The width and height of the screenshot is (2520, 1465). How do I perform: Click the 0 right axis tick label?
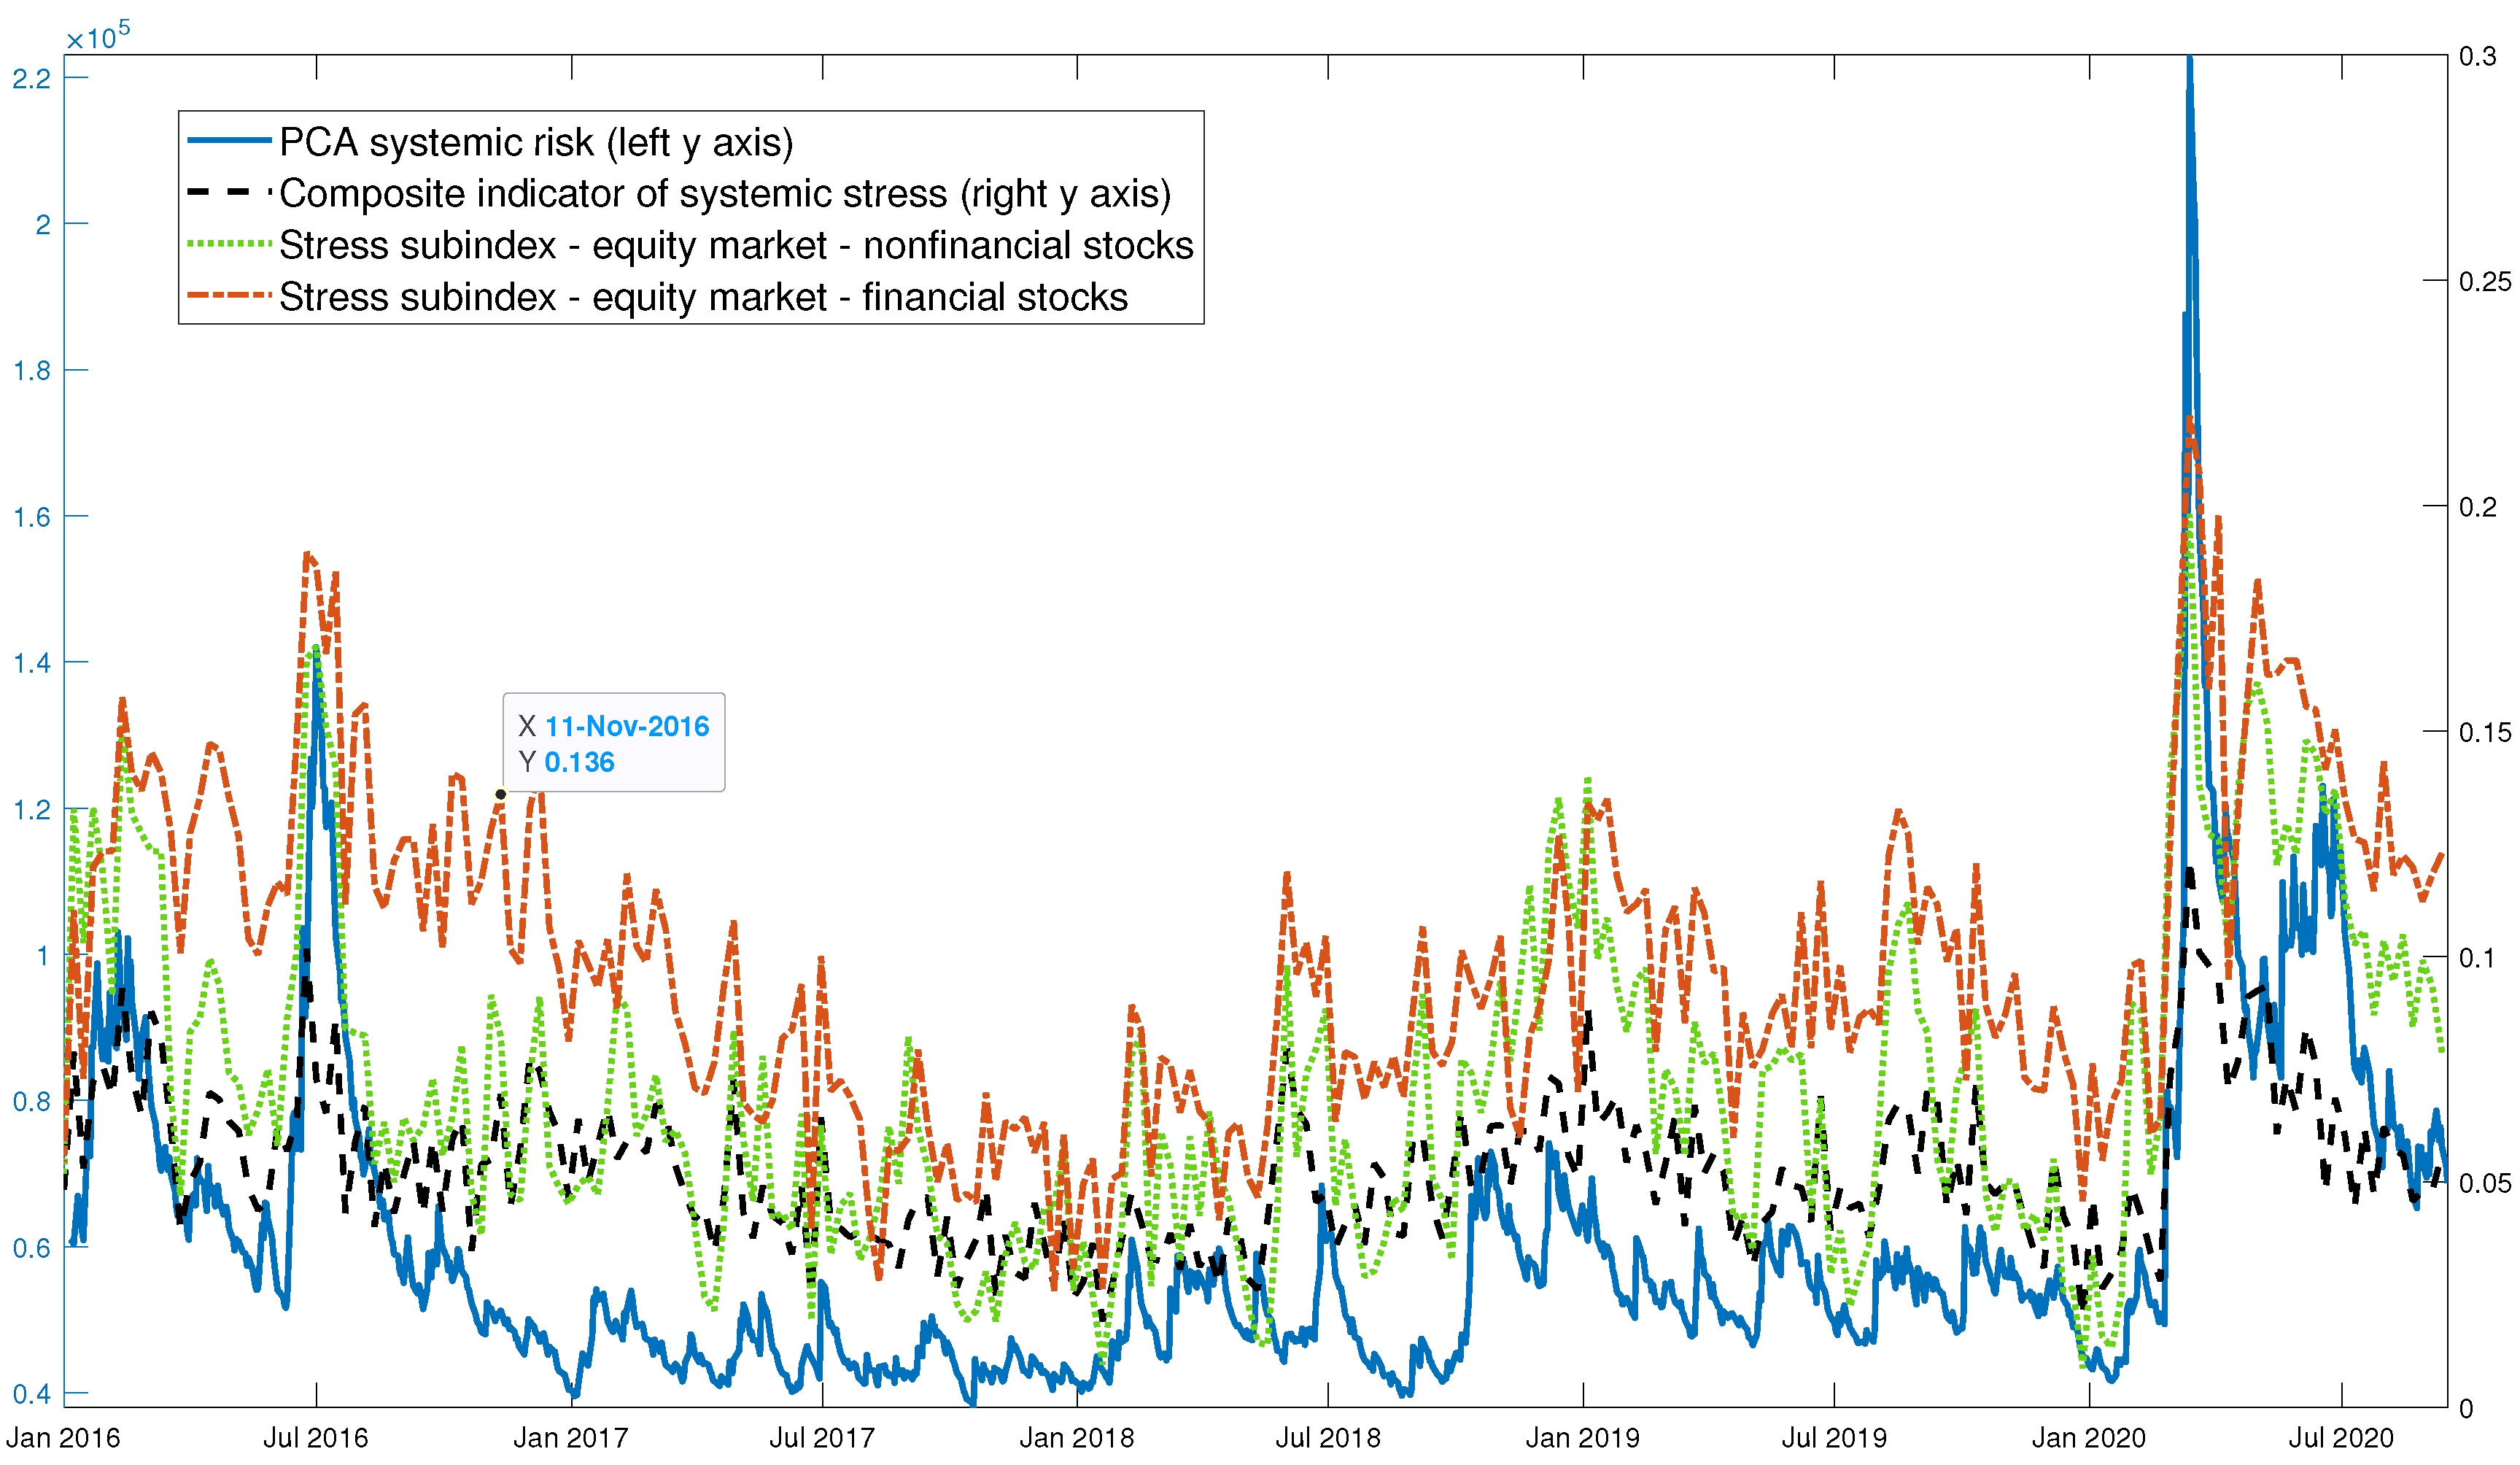(x=2466, y=1409)
